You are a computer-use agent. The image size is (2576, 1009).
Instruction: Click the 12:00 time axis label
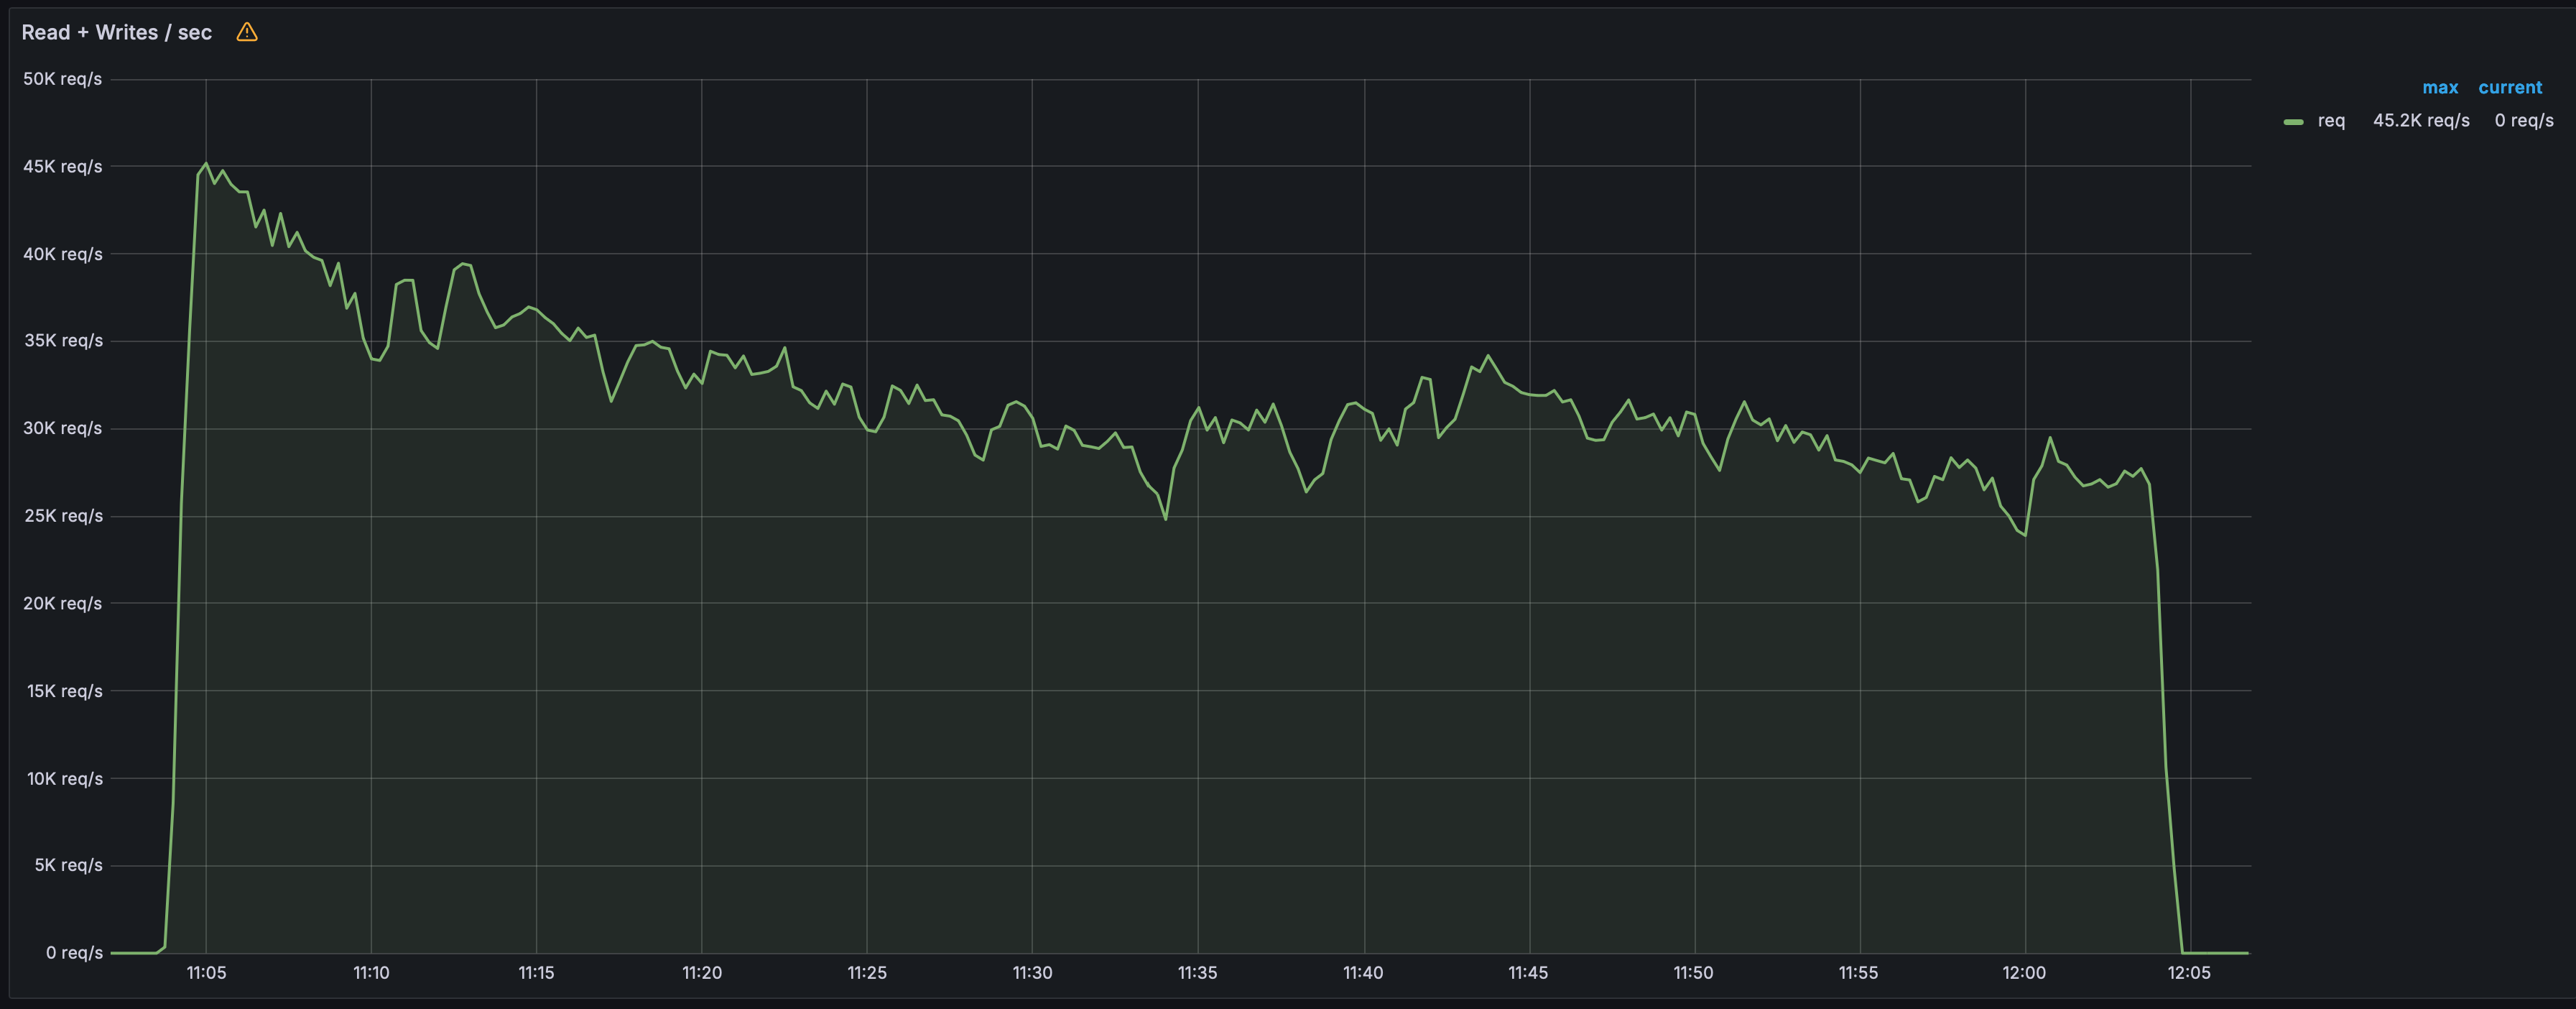click(x=2024, y=973)
